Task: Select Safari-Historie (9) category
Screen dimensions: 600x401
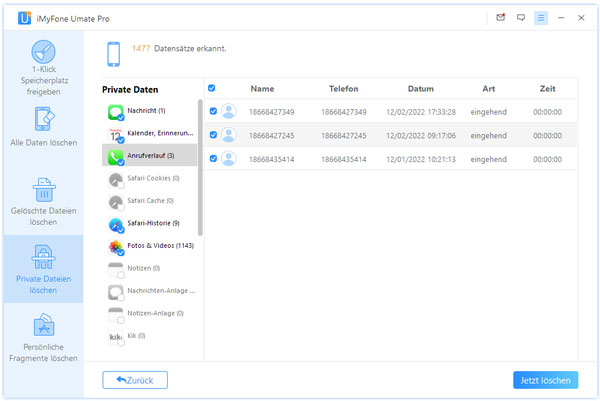Action: [152, 223]
